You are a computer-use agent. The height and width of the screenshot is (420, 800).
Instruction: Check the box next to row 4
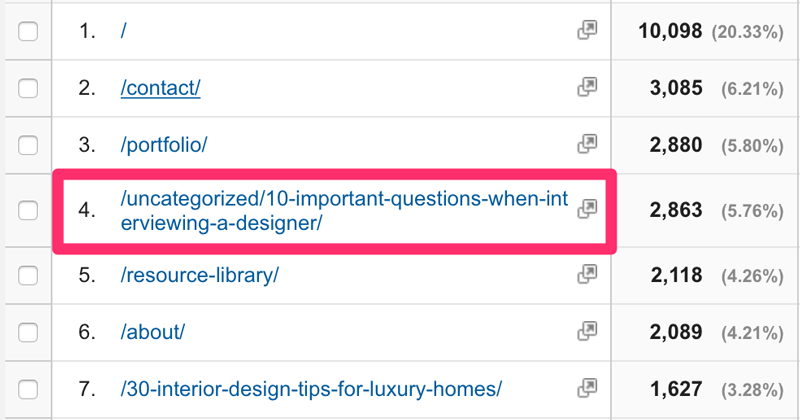[28, 210]
